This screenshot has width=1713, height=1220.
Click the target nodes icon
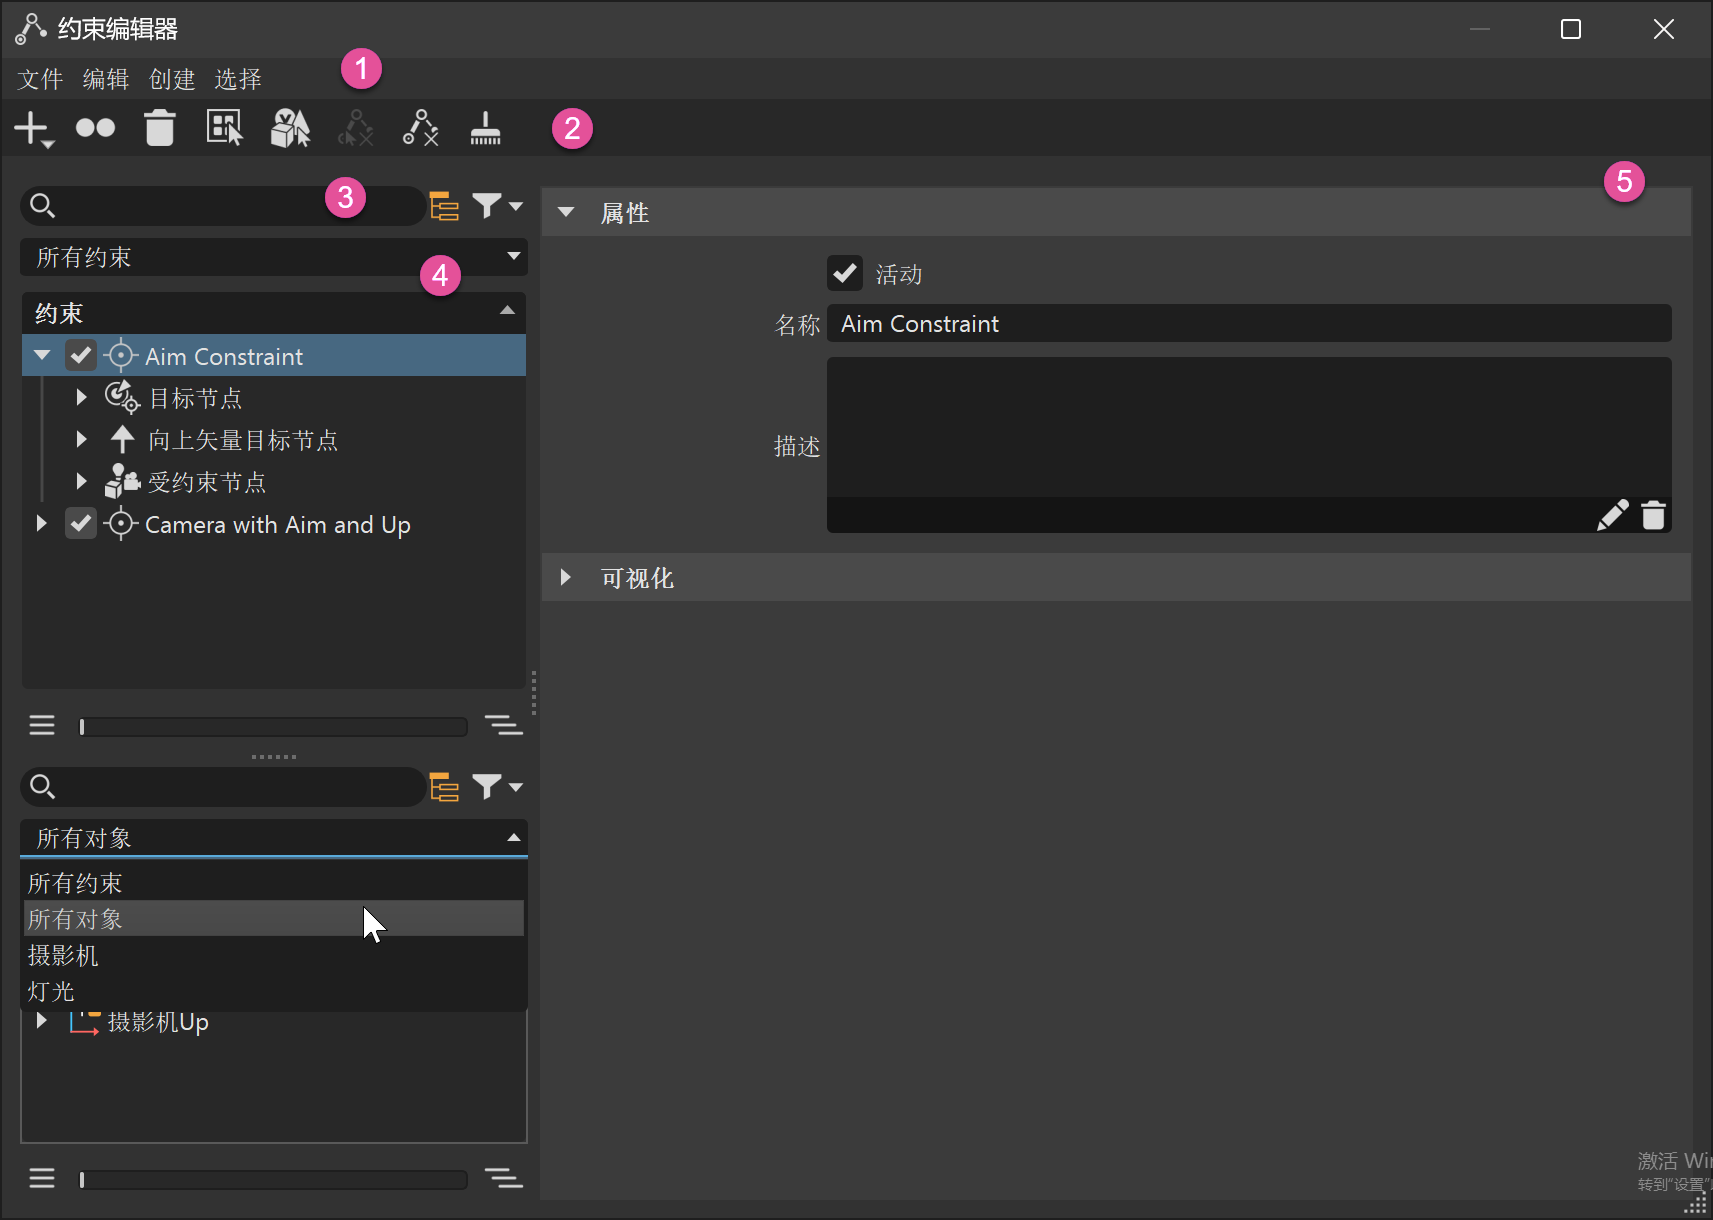(x=122, y=397)
